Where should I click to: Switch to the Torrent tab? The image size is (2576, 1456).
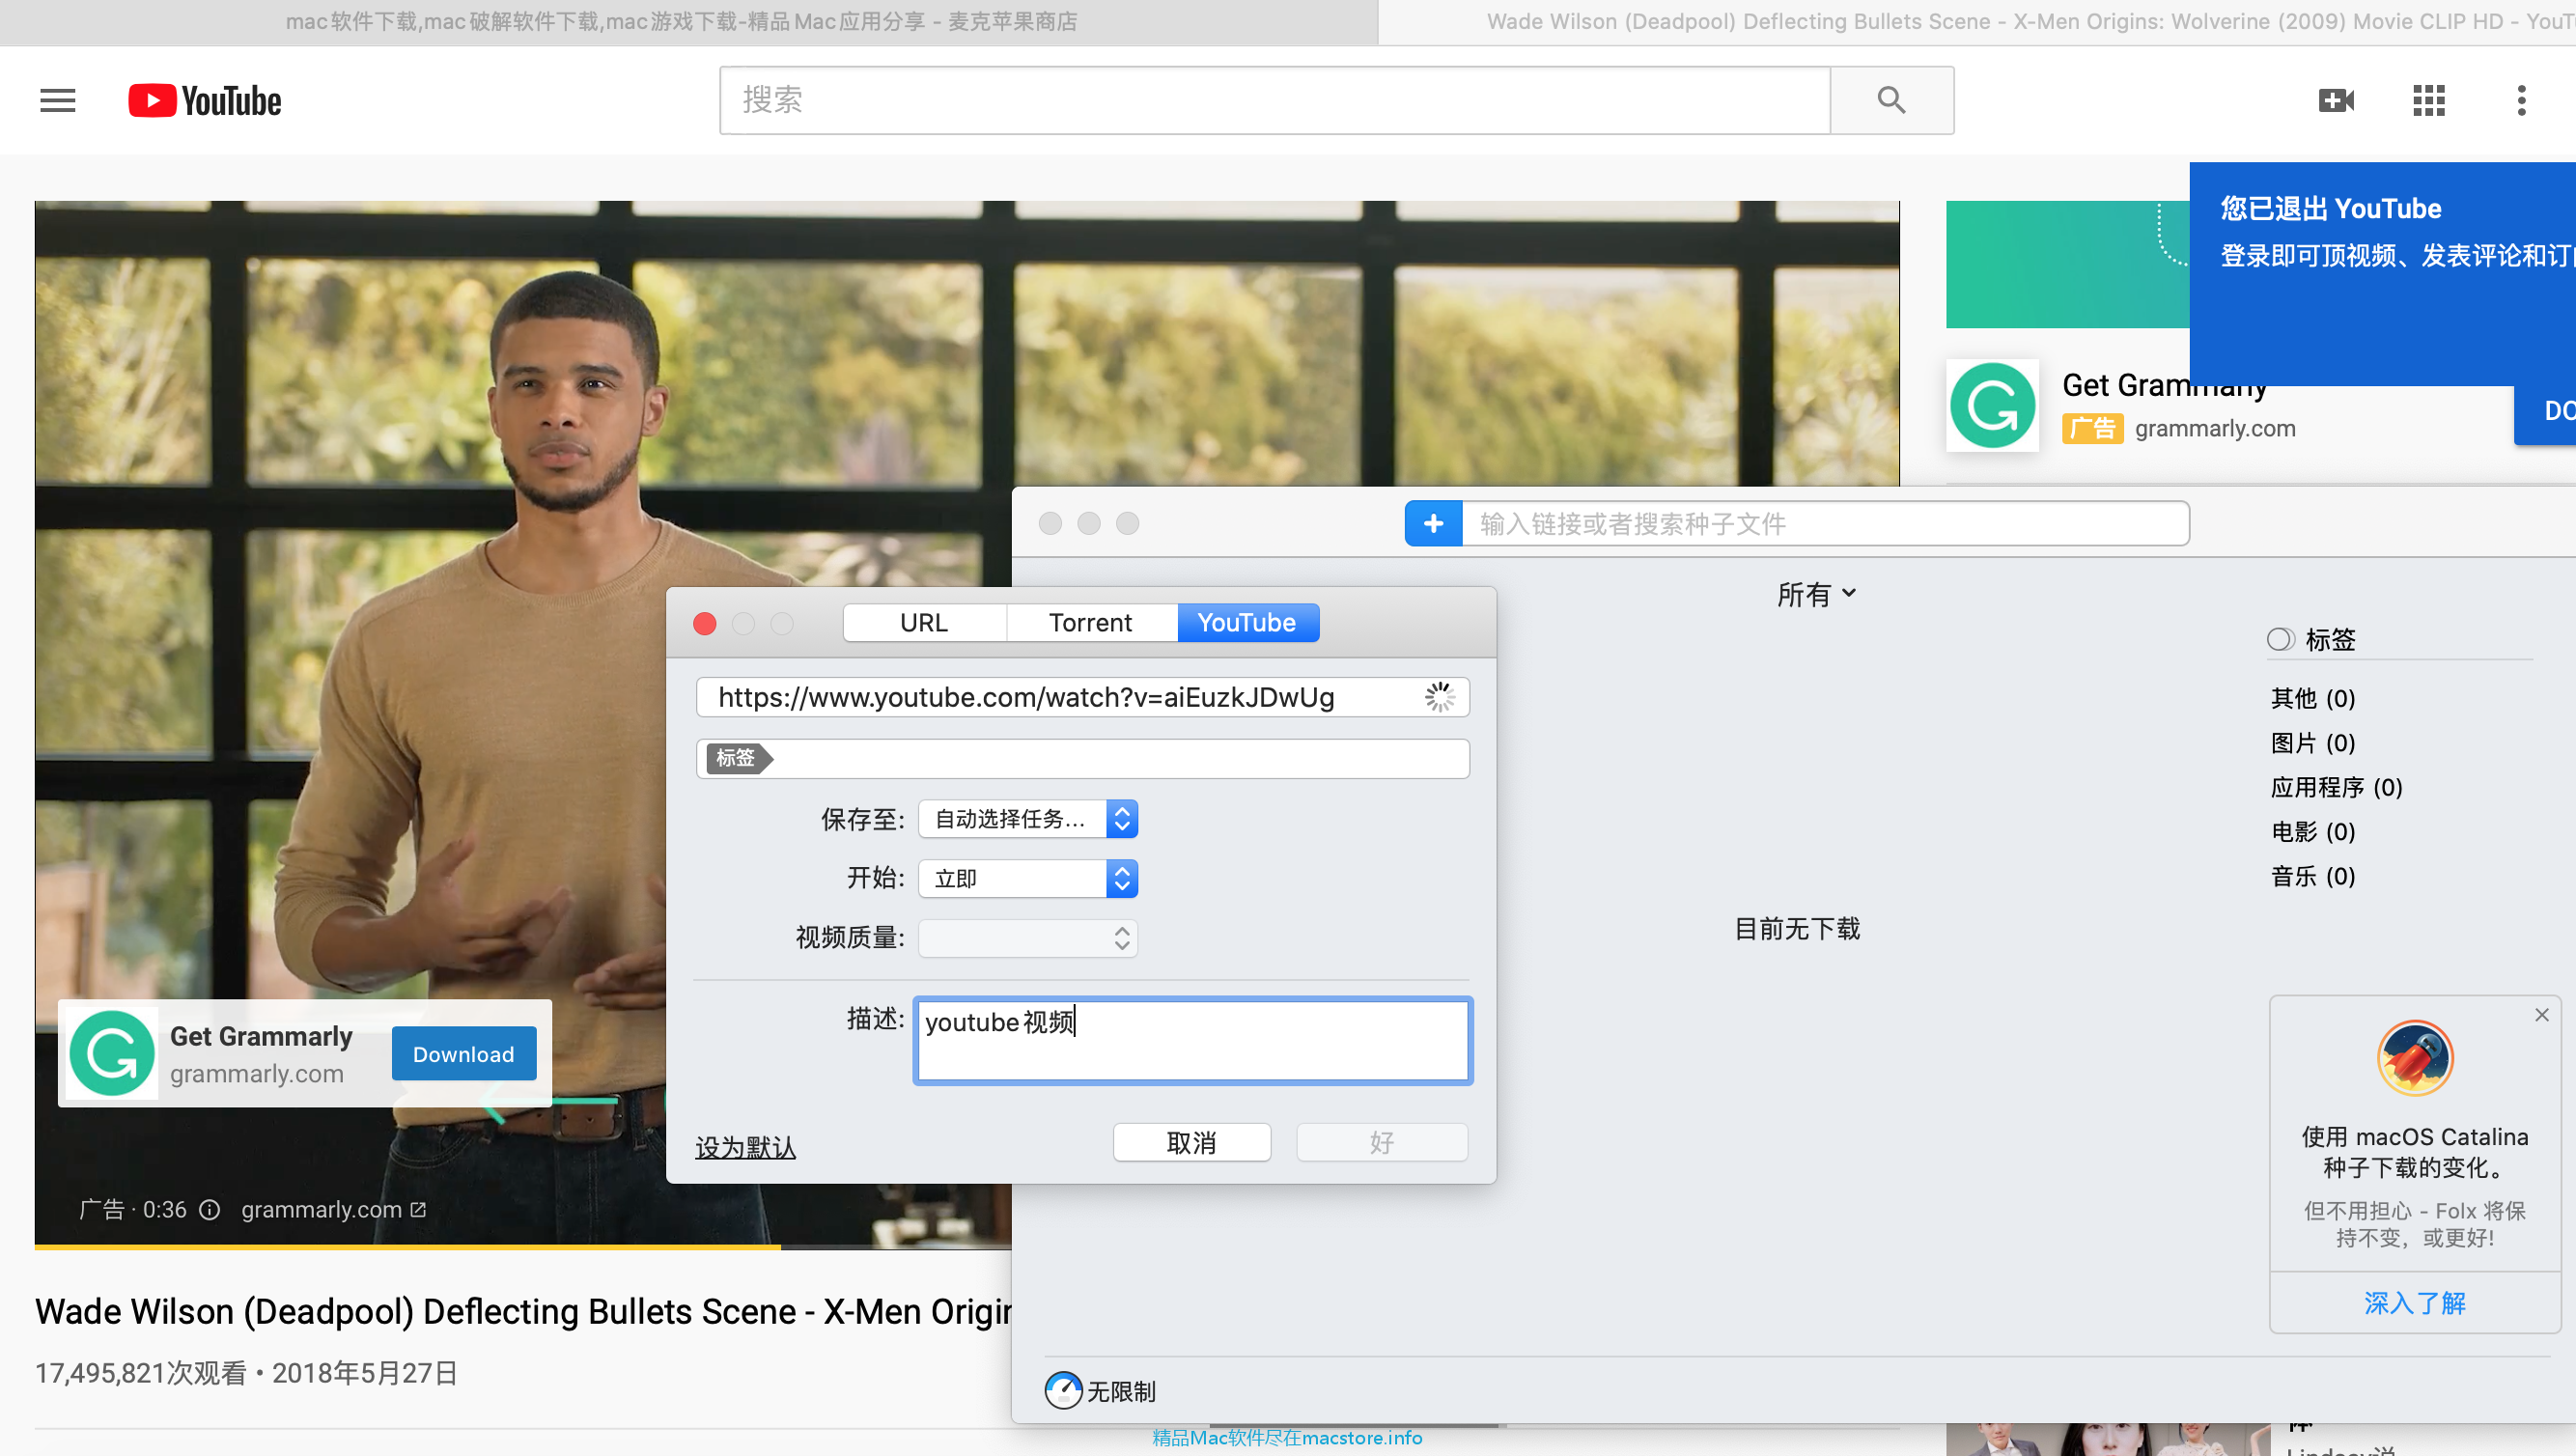point(1091,623)
